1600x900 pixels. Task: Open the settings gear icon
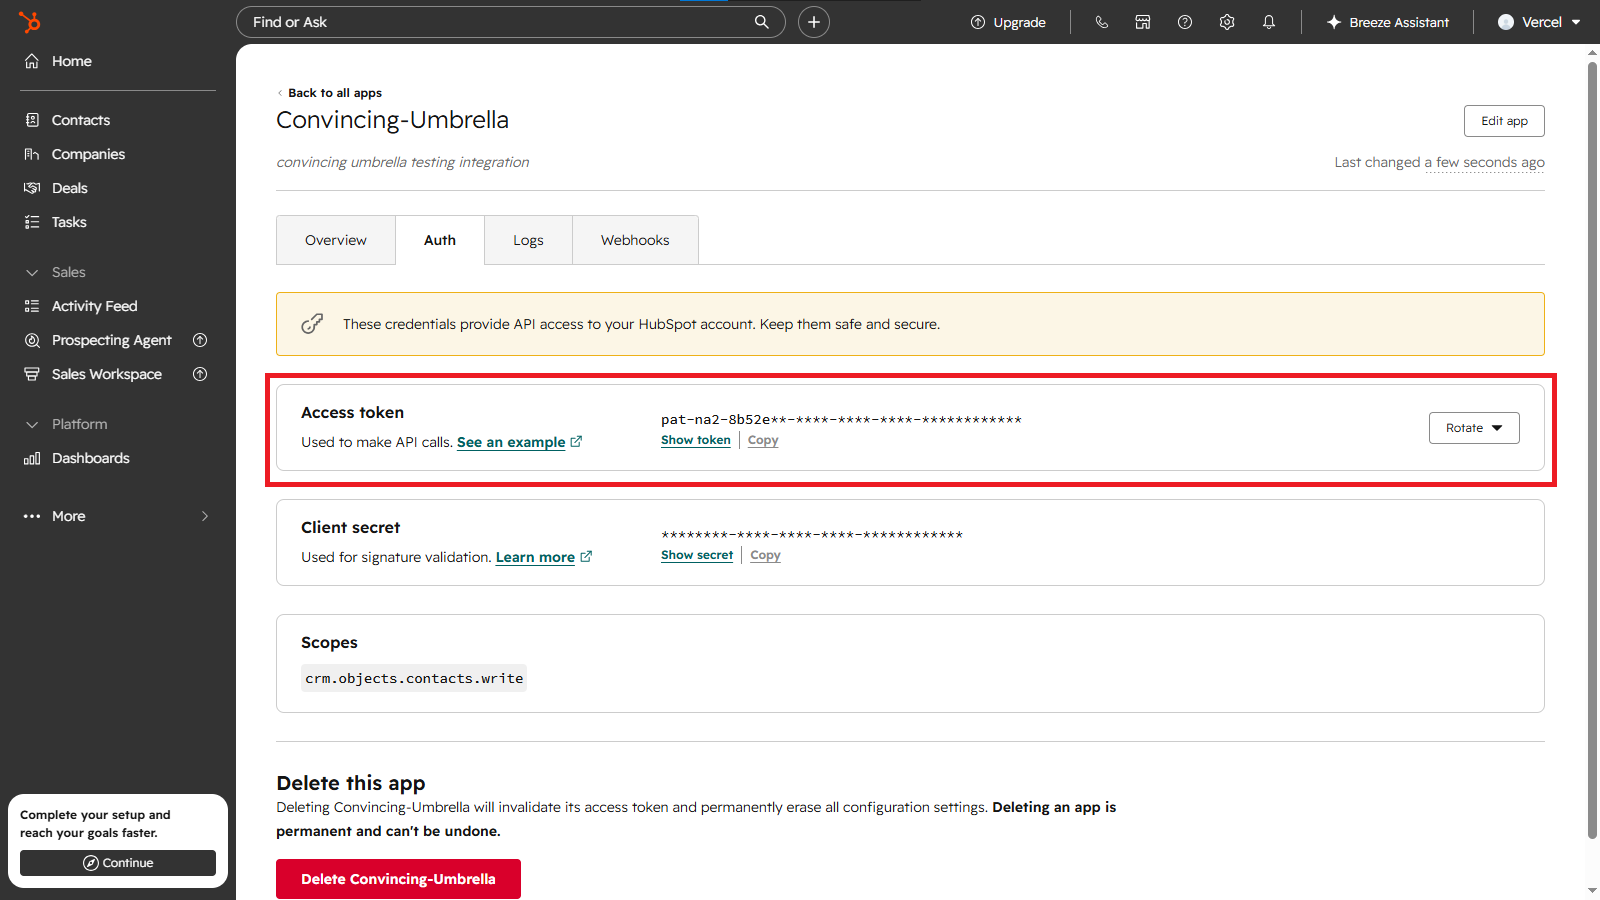point(1227,22)
